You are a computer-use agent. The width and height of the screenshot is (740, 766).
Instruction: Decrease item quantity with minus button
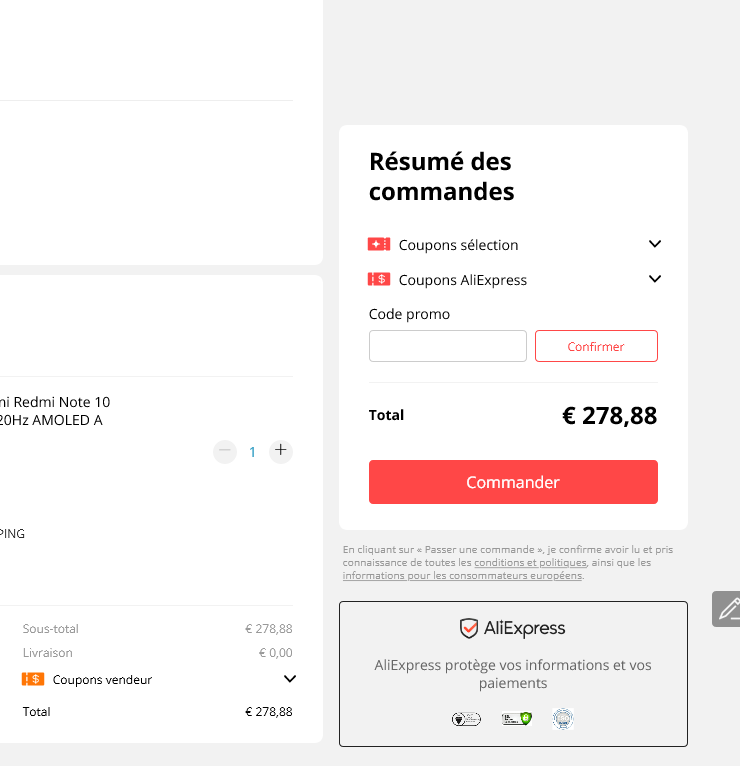pos(225,451)
